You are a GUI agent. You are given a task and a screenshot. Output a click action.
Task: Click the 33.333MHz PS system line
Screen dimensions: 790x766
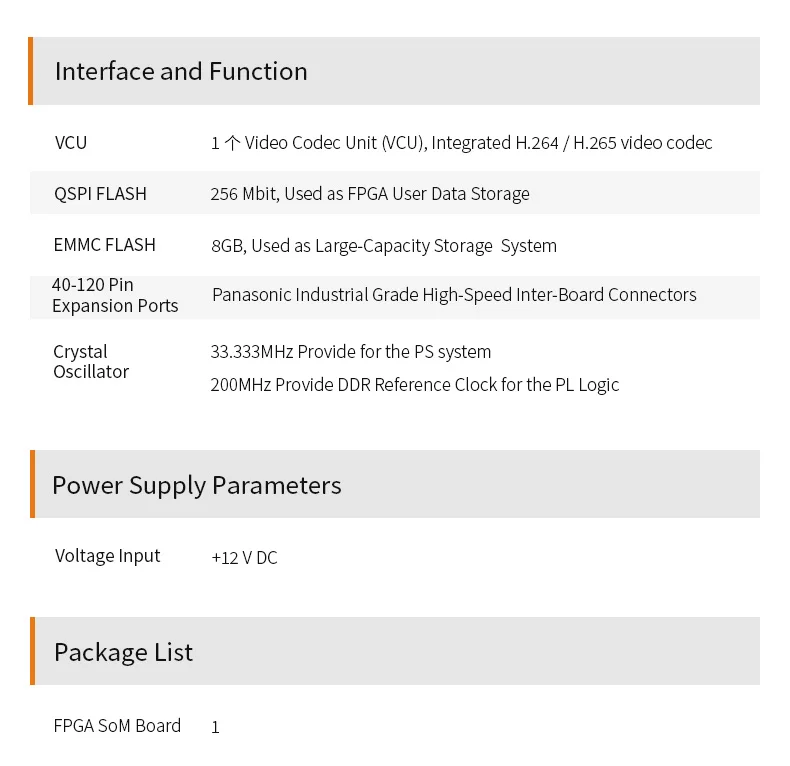(x=351, y=352)
